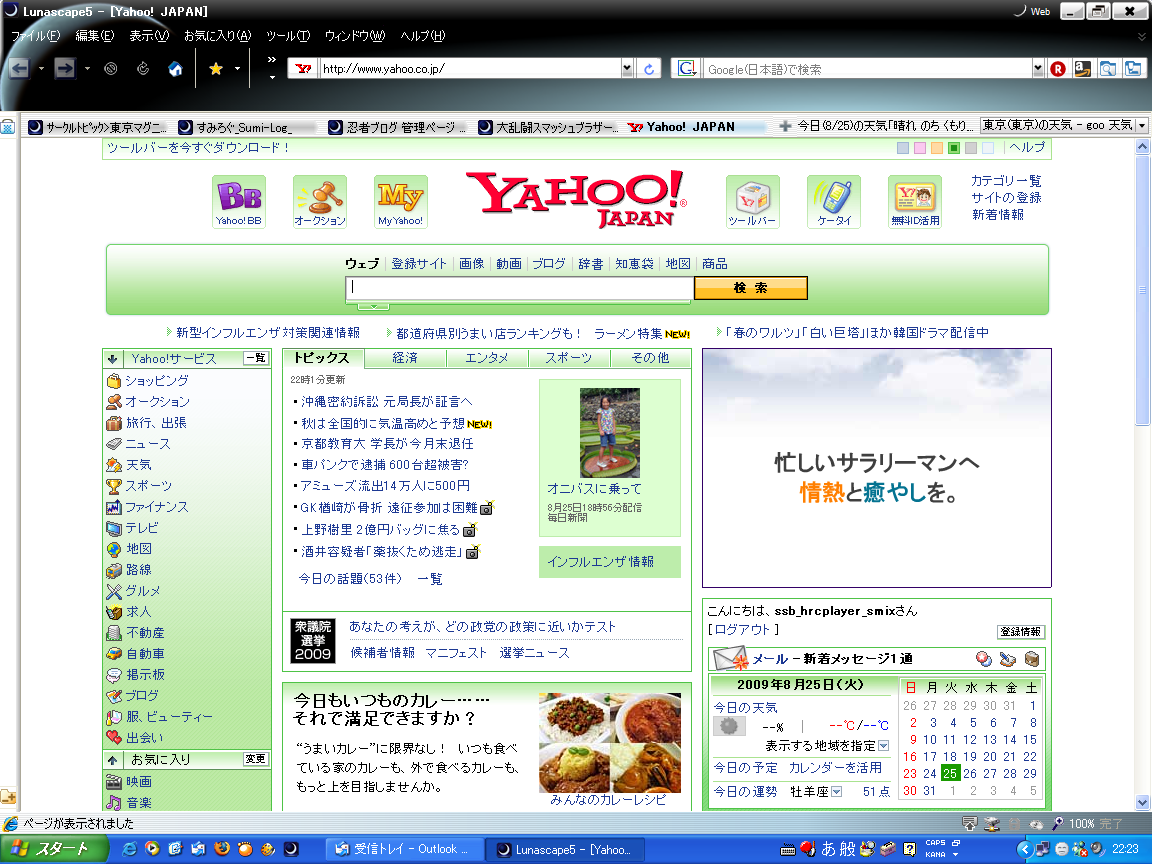Open headline 沖縄密約訴訟 元局長が証言へ
Screen dimensions: 1152x864
(x=386, y=402)
